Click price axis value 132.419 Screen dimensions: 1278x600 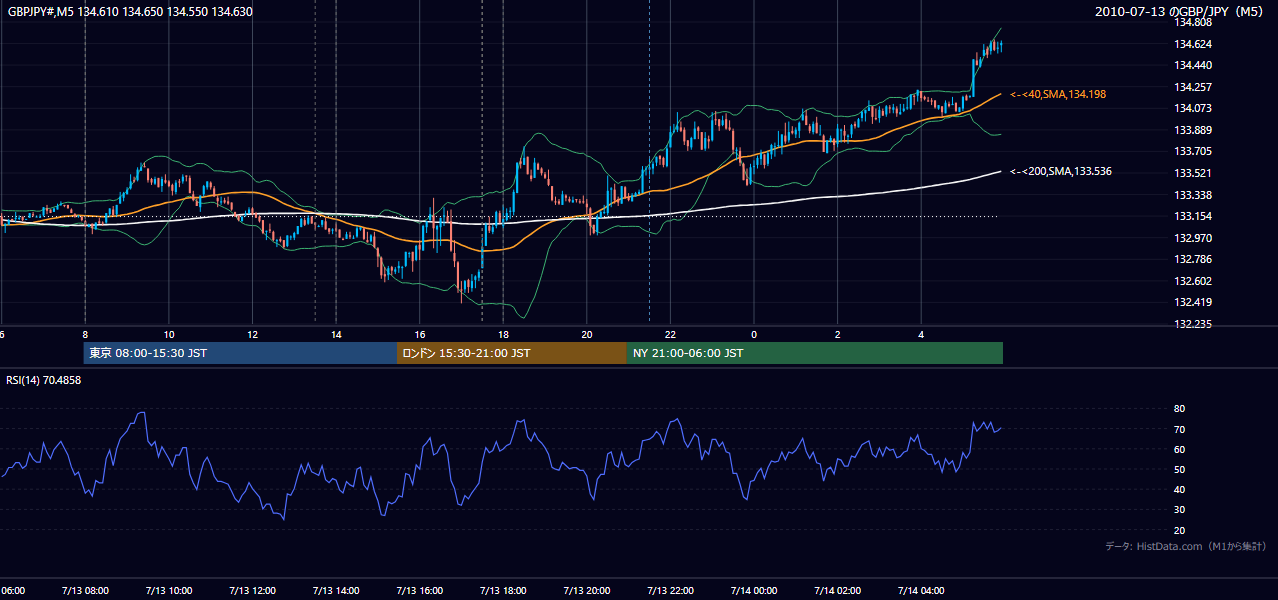point(1194,302)
